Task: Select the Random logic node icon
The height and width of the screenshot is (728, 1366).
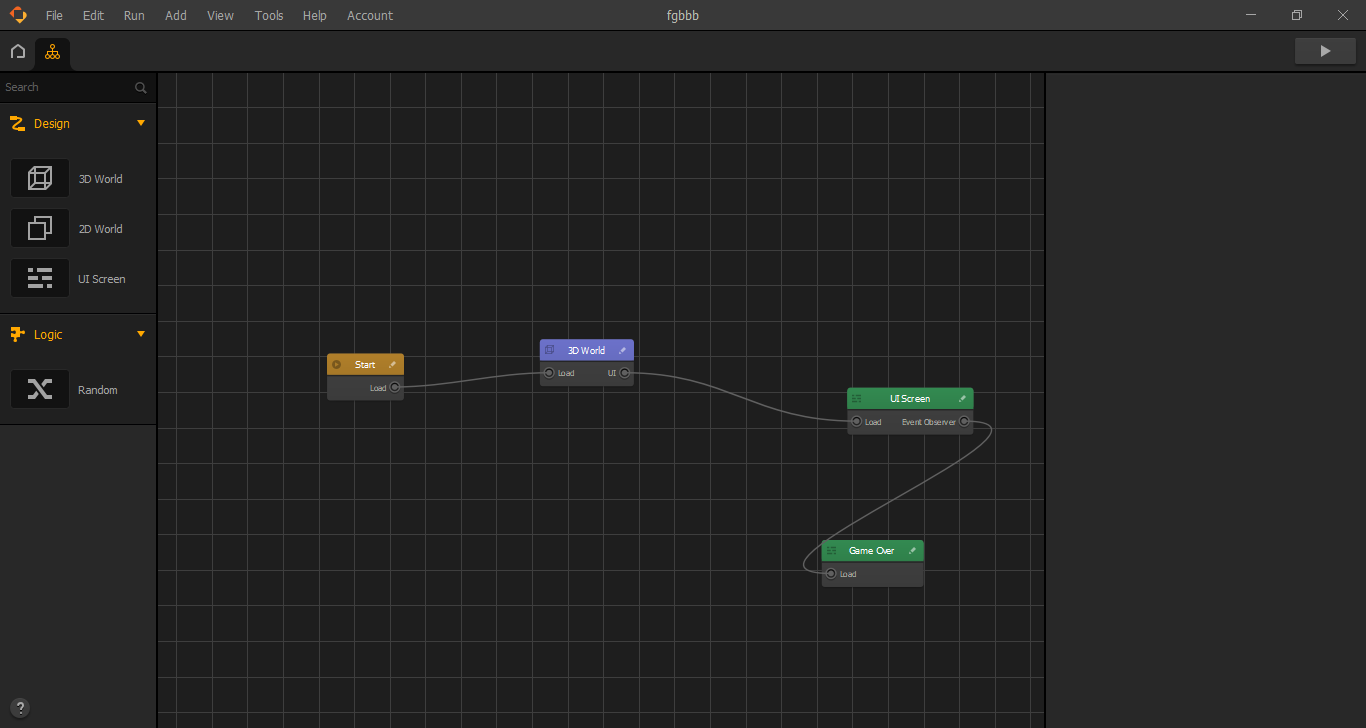Action: coord(40,389)
